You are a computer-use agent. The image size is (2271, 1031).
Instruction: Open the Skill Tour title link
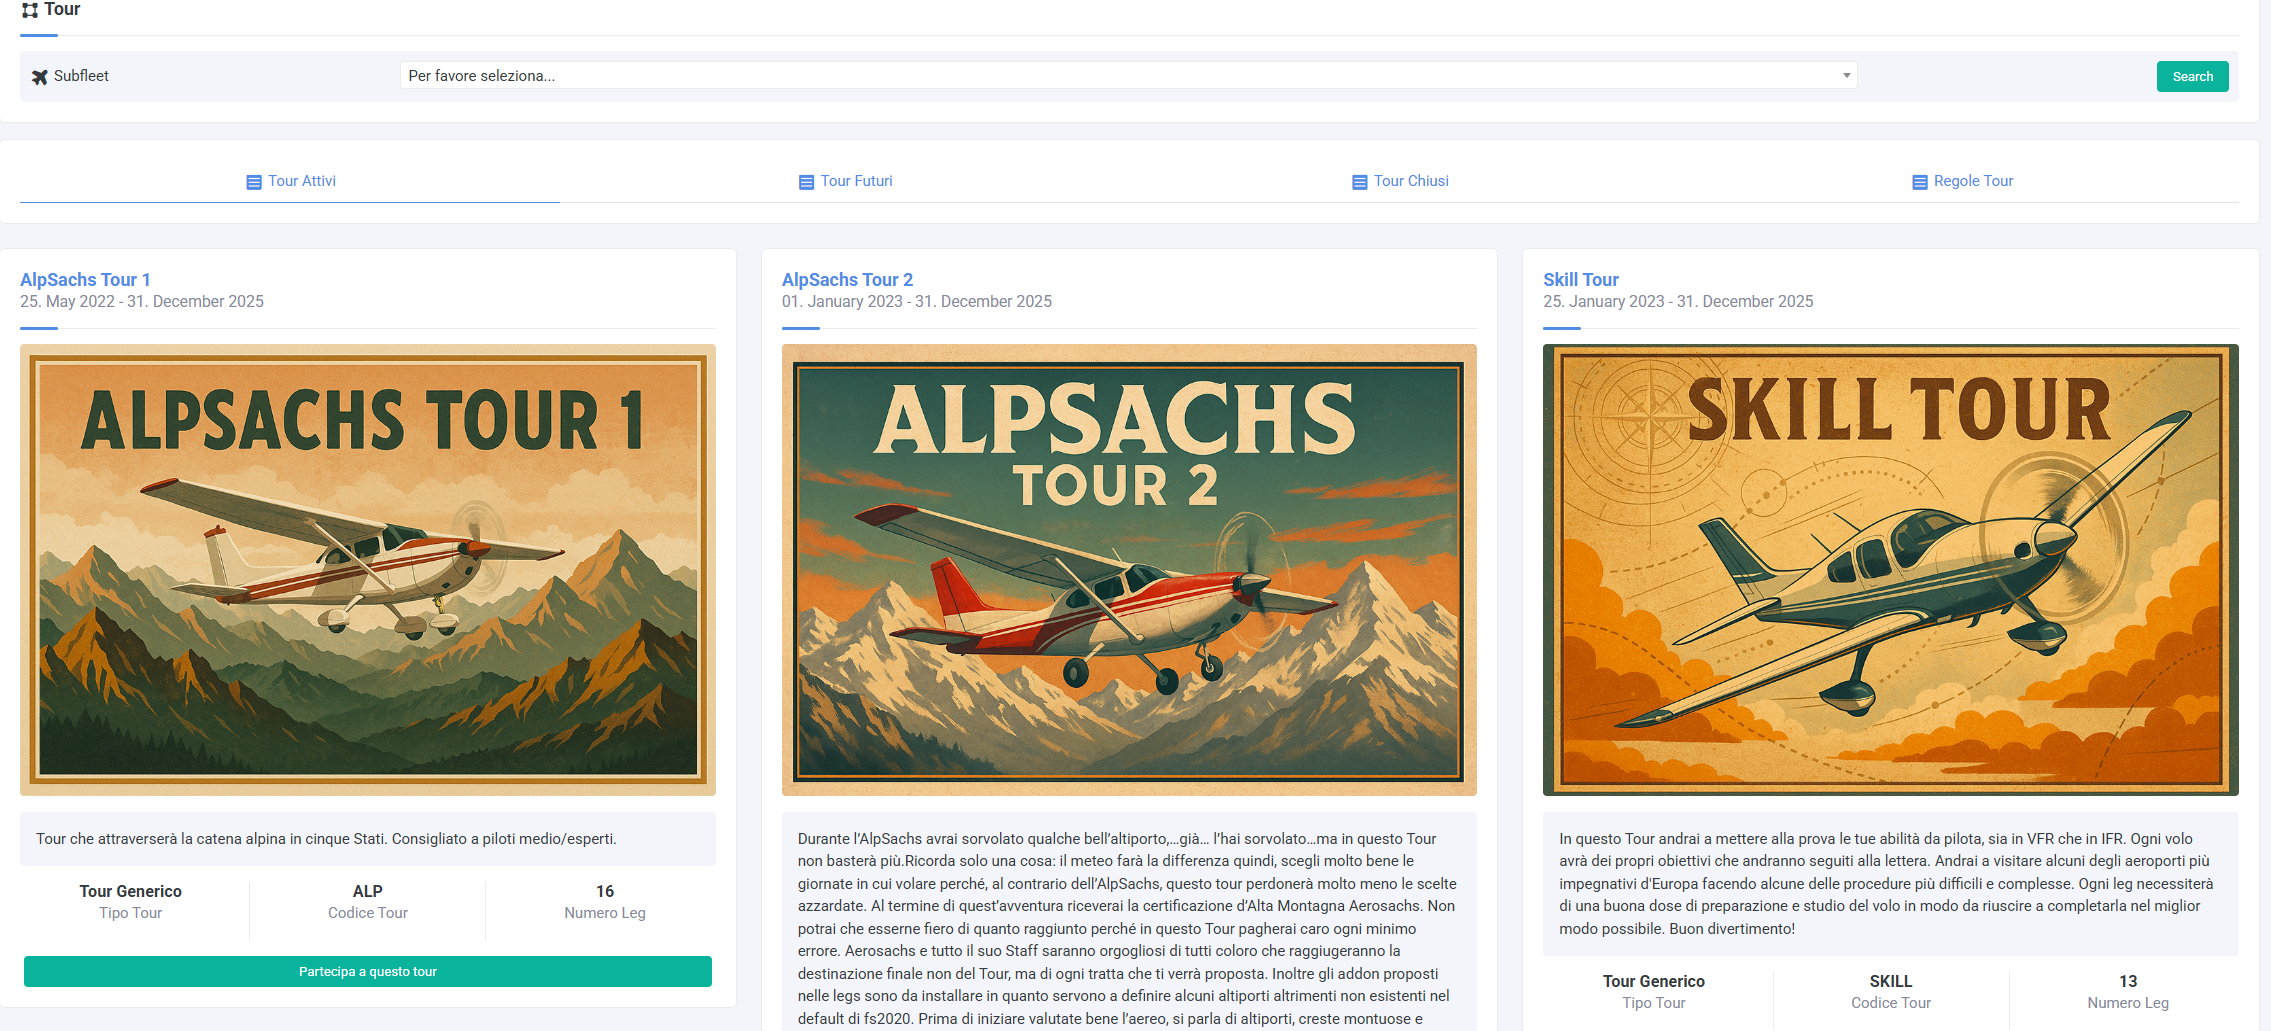click(1580, 280)
